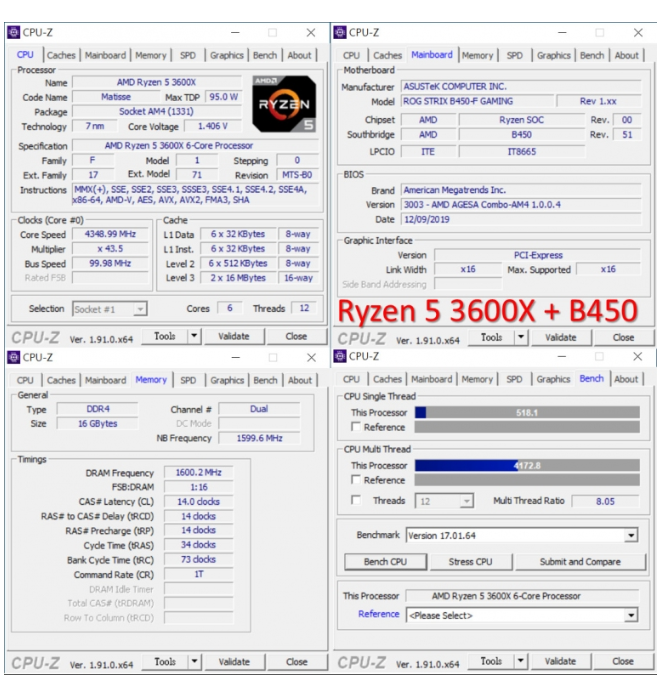The height and width of the screenshot is (681, 669).
Task: Click the DRAM Frequency 1600.2 MHz field
Action: pyautogui.click(x=199, y=472)
